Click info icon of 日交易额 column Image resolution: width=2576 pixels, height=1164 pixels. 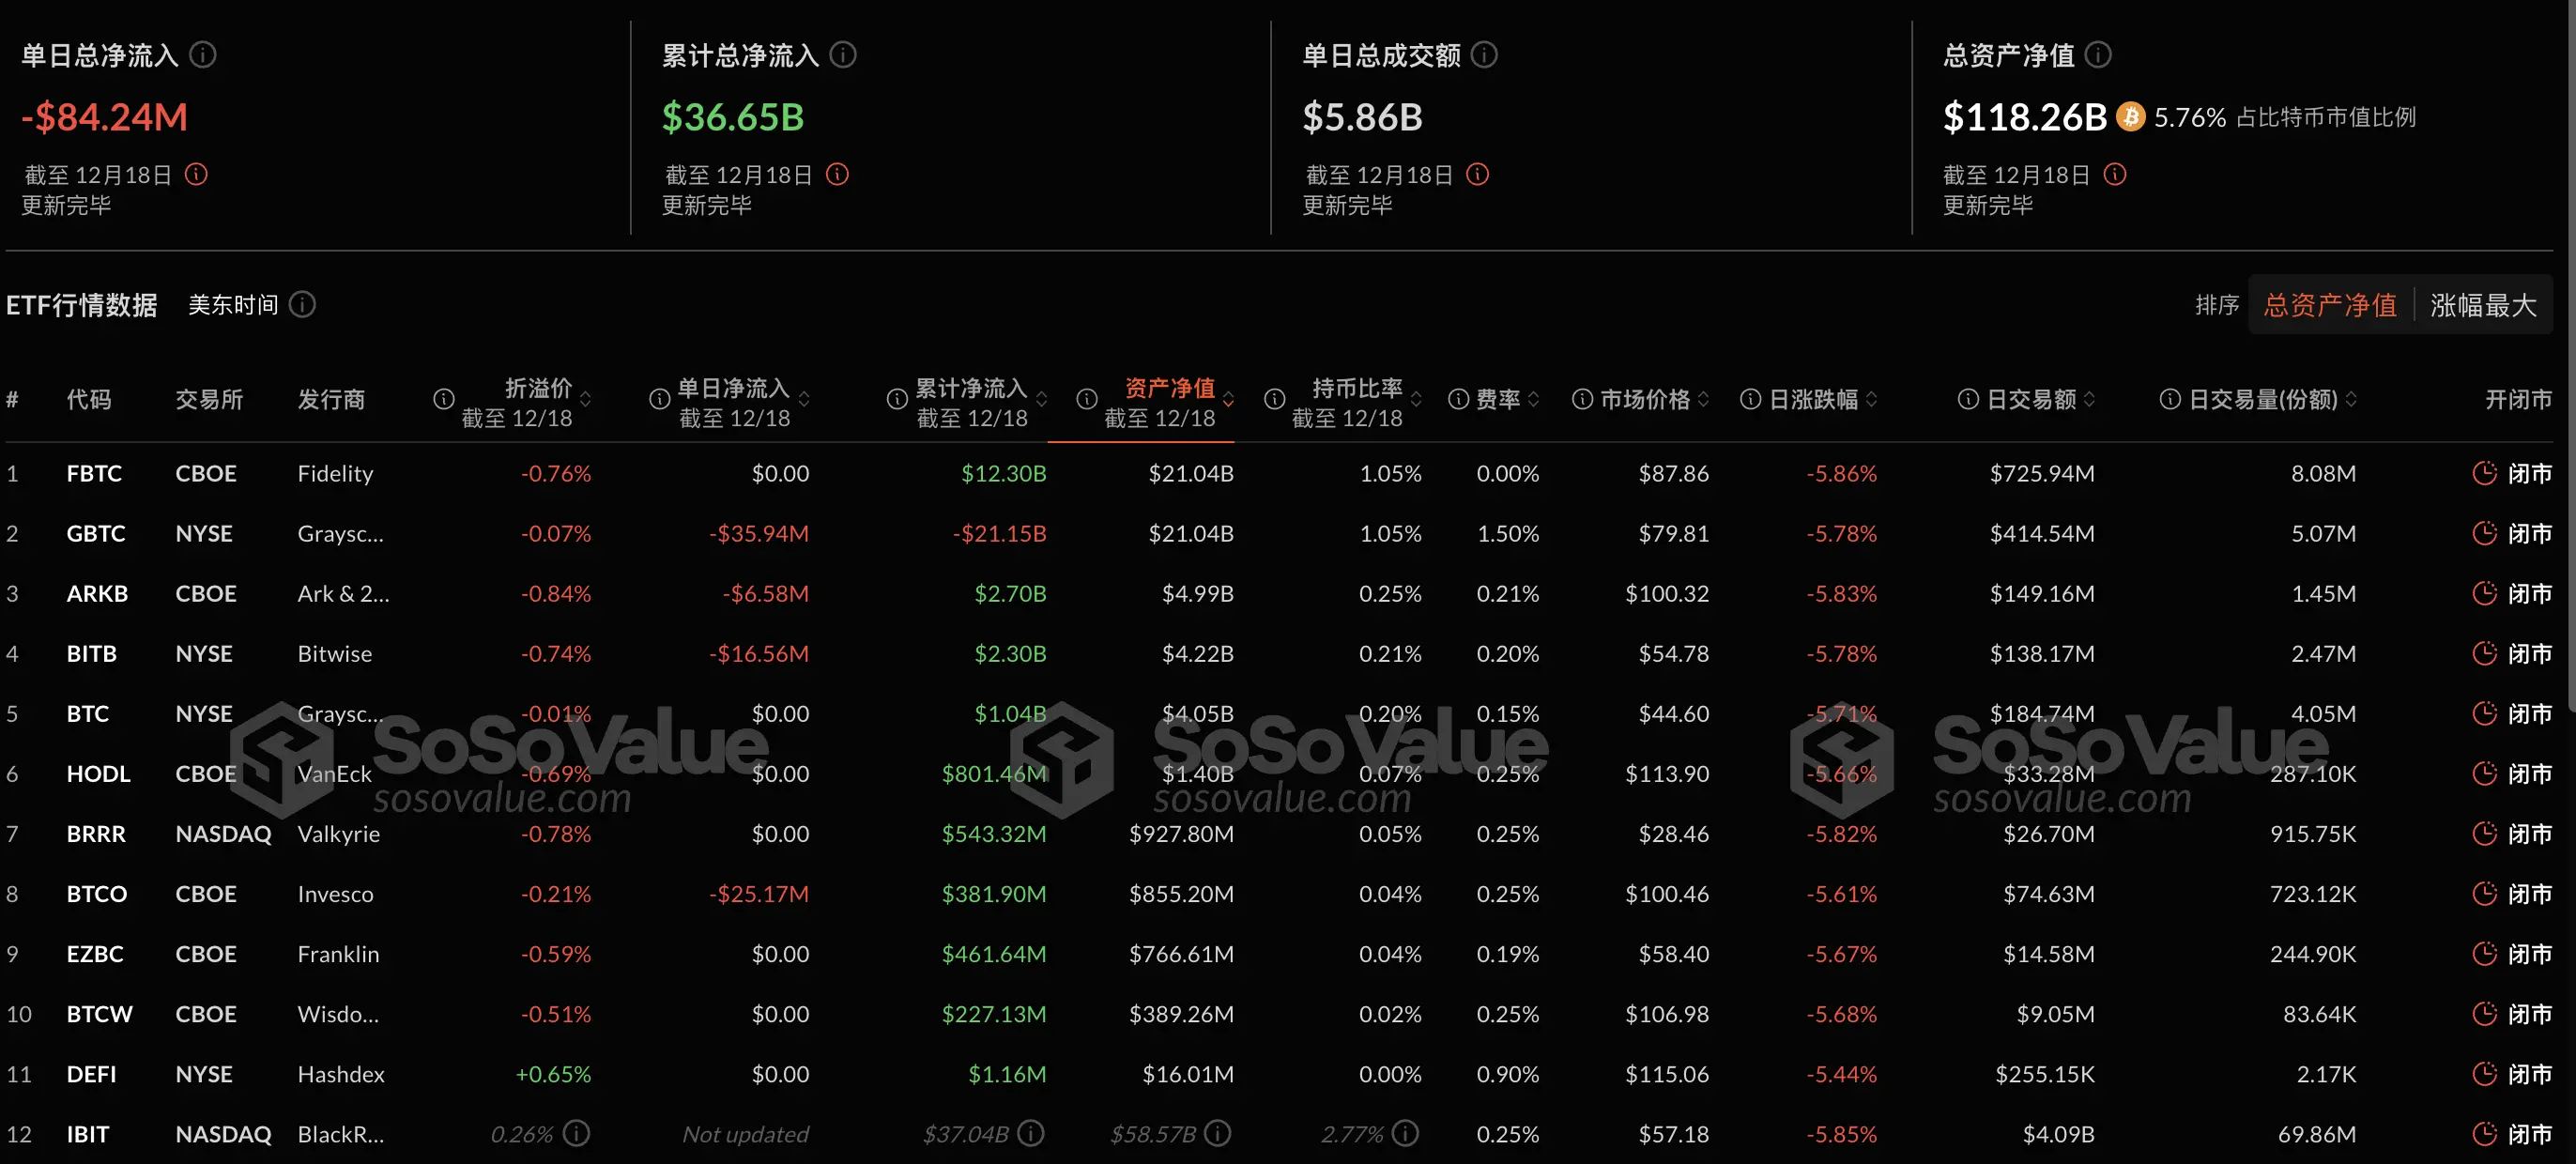(1967, 399)
